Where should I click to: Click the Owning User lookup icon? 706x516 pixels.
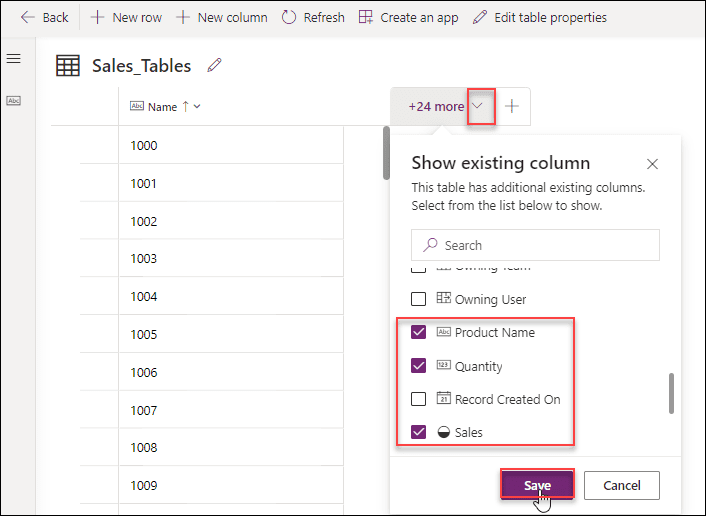point(444,298)
